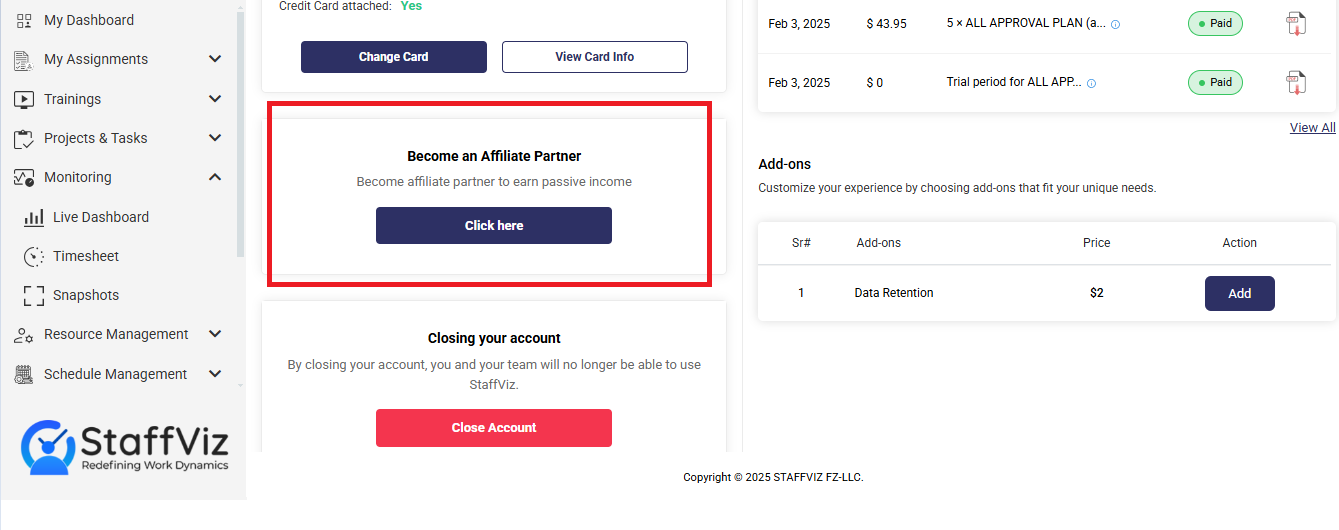This screenshot has width=1339, height=530.
Task: Download PDF for $43.95 invoice
Action: pyautogui.click(x=1296, y=24)
